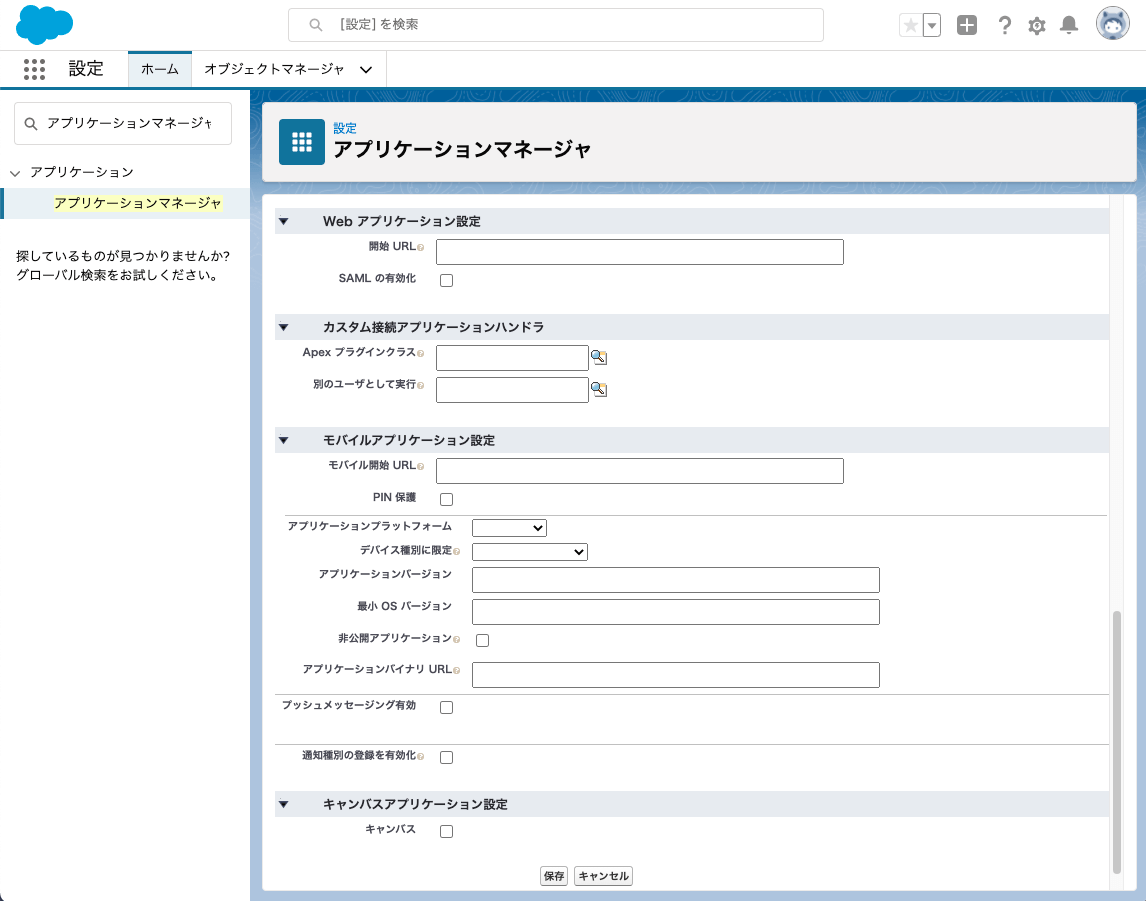Click the キャンセル button
The height and width of the screenshot is (901, 1146).
pyautogui.click(x=604, y=876)
